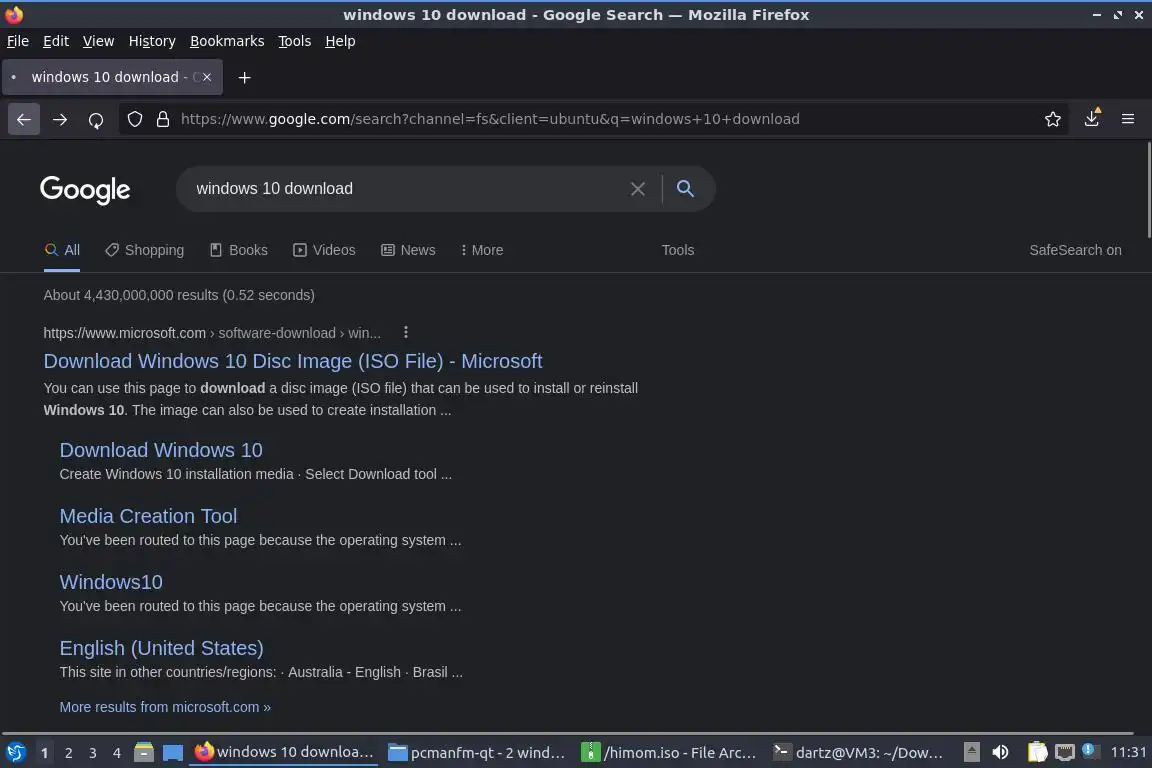Click the 'About 4,430,000,000 results' text

(x=179, y=295)
